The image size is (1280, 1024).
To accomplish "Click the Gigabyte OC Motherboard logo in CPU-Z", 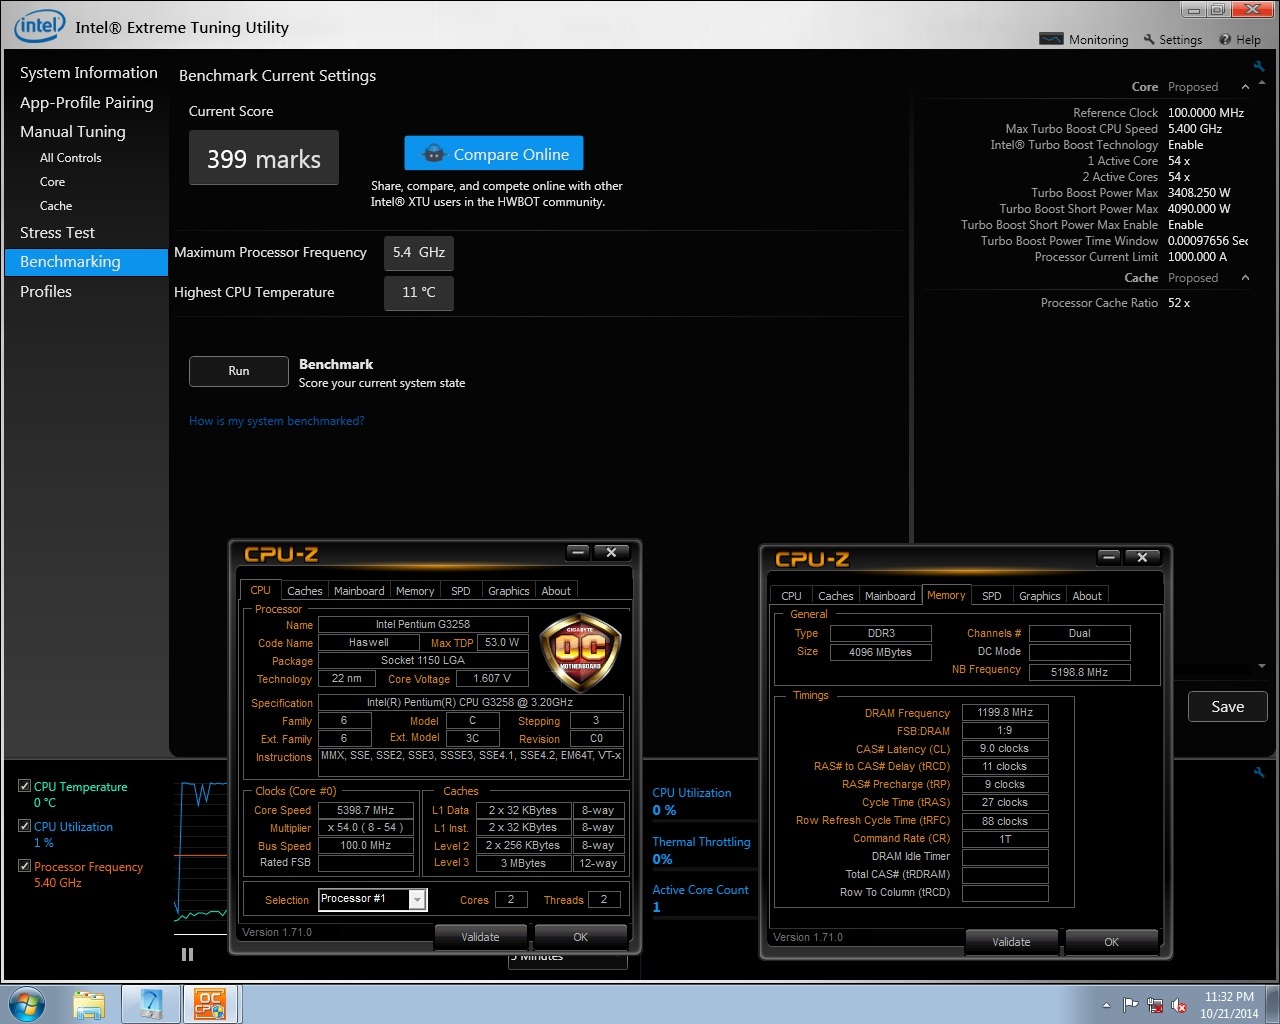I will pyautogui.click(x=581, y=652).
